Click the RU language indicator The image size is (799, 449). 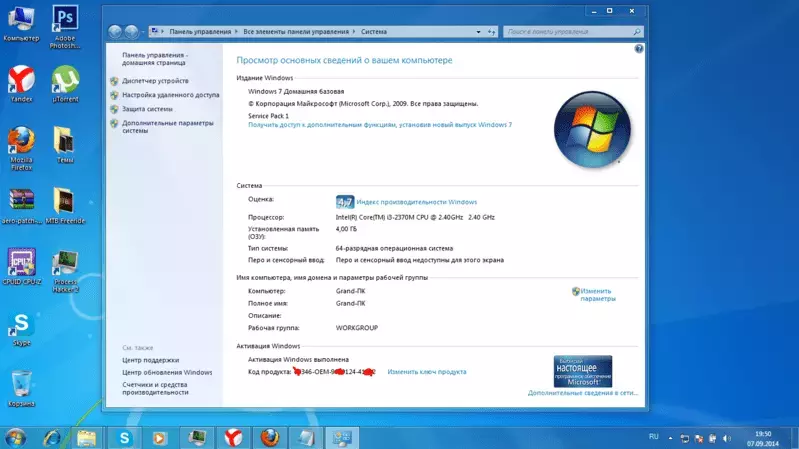[654, 437]
